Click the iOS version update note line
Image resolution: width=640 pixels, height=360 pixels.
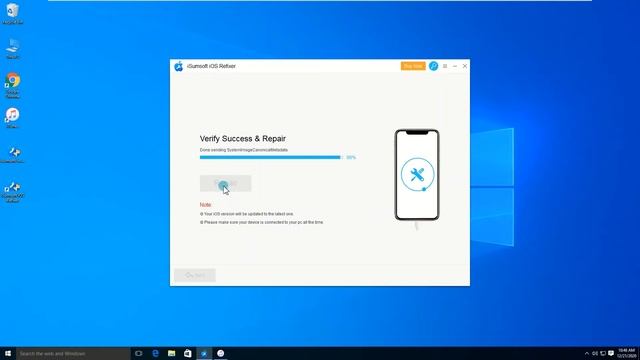[247, 214]
